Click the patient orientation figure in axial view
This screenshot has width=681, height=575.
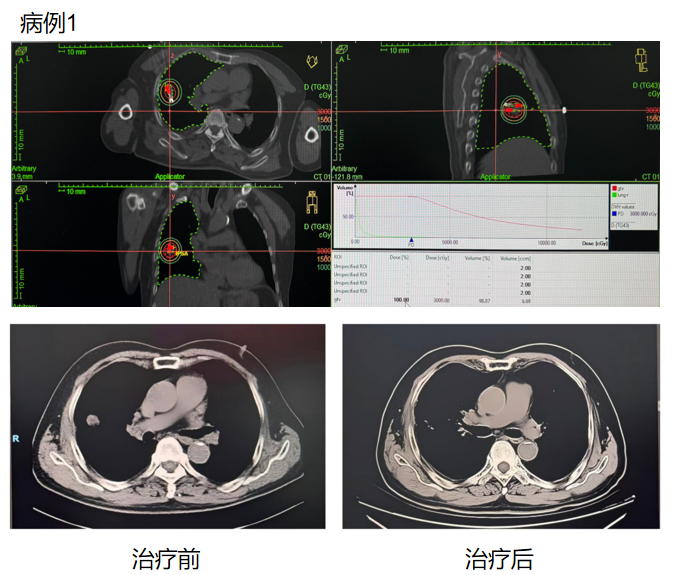point(309,62)
